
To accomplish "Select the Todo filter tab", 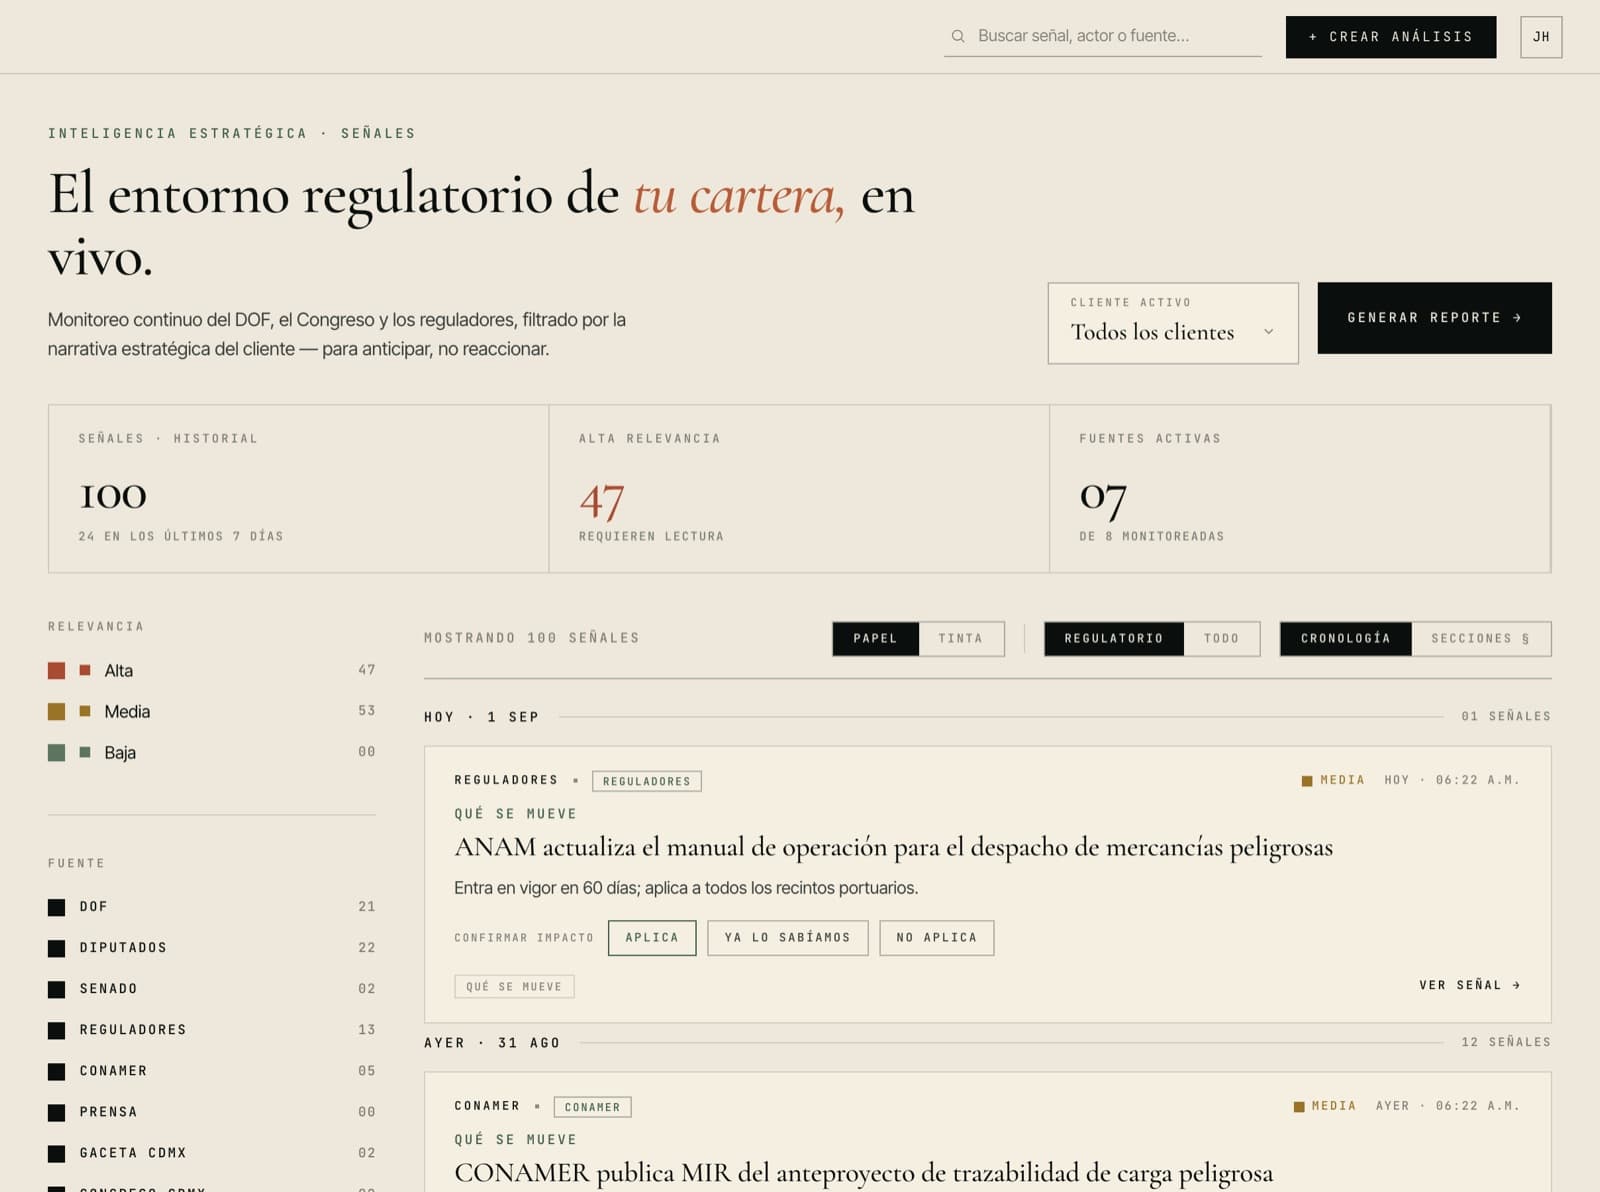I will pos(1221,639).
